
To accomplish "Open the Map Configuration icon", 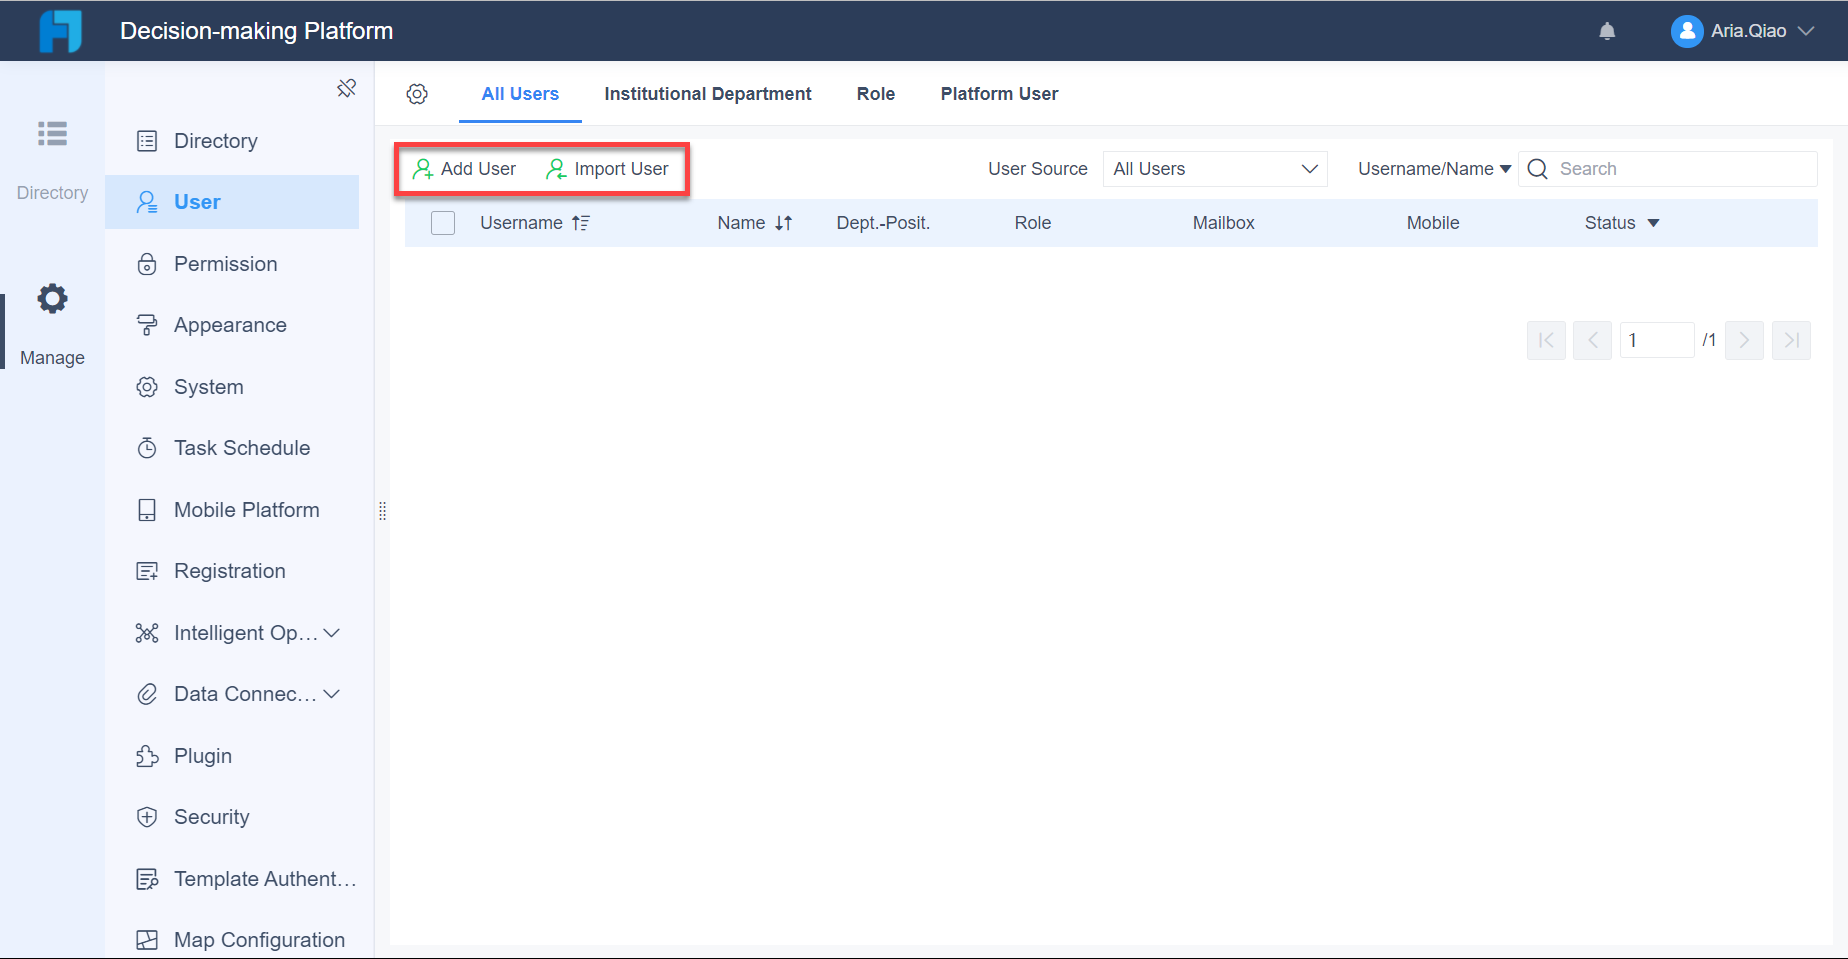I will [x=147, y=939].
